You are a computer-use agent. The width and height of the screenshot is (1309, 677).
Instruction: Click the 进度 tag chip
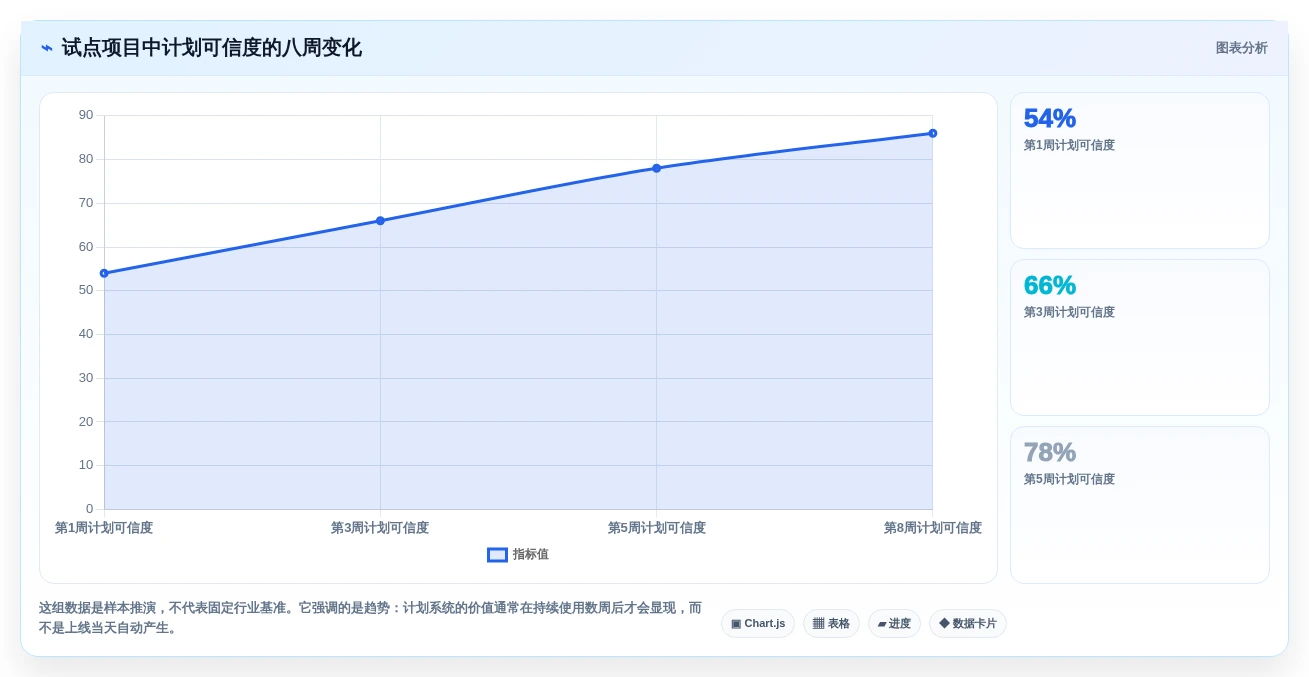tap(894, 624)
